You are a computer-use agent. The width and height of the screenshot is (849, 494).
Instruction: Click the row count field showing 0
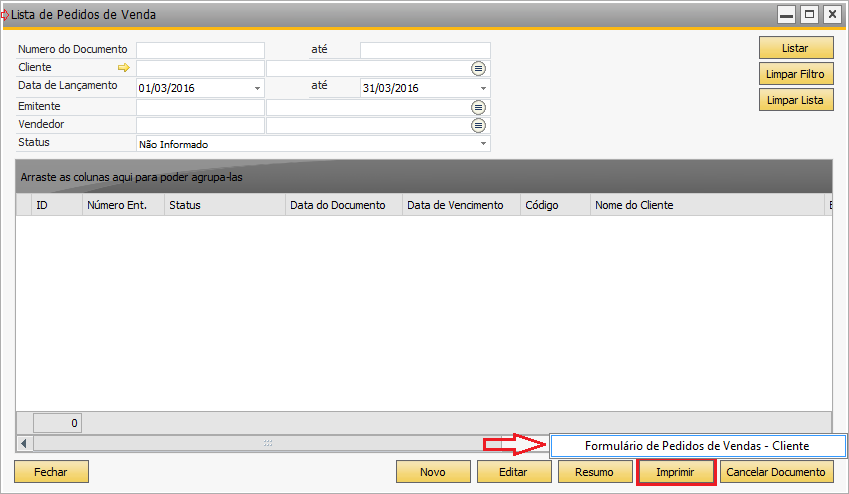coord(57,423)
